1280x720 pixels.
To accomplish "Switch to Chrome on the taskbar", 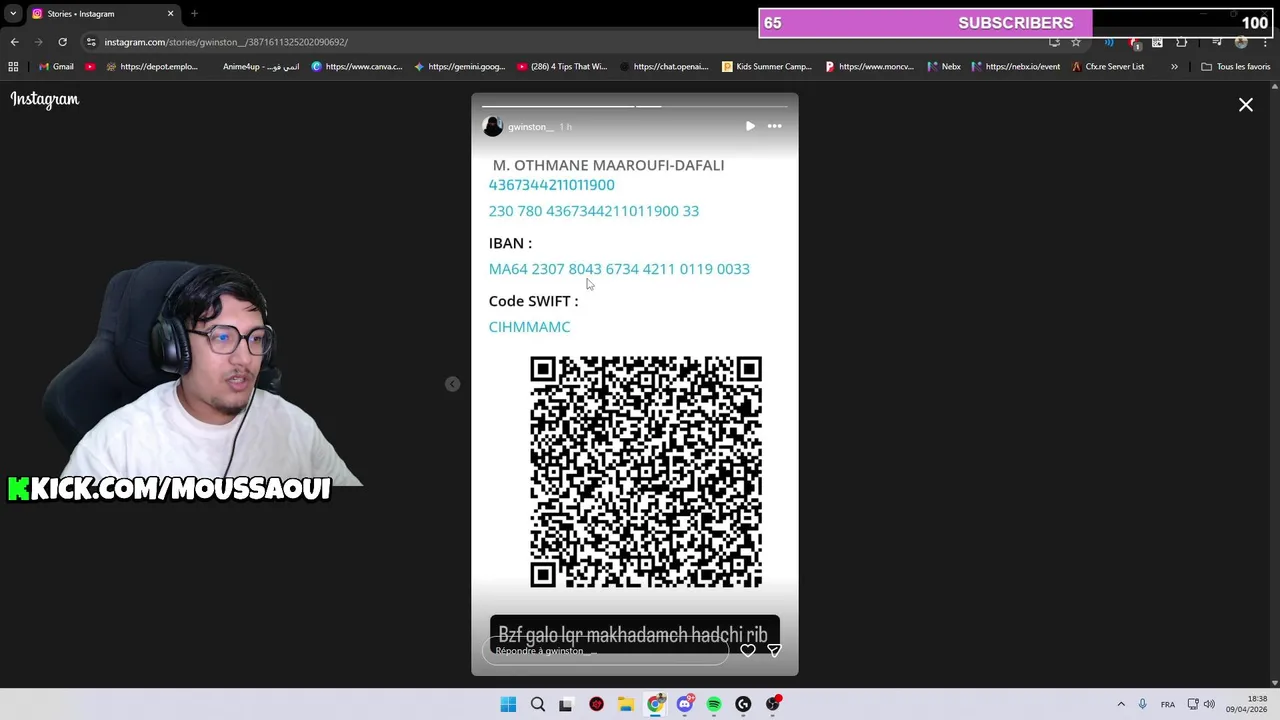I will [x=655, y=704].
